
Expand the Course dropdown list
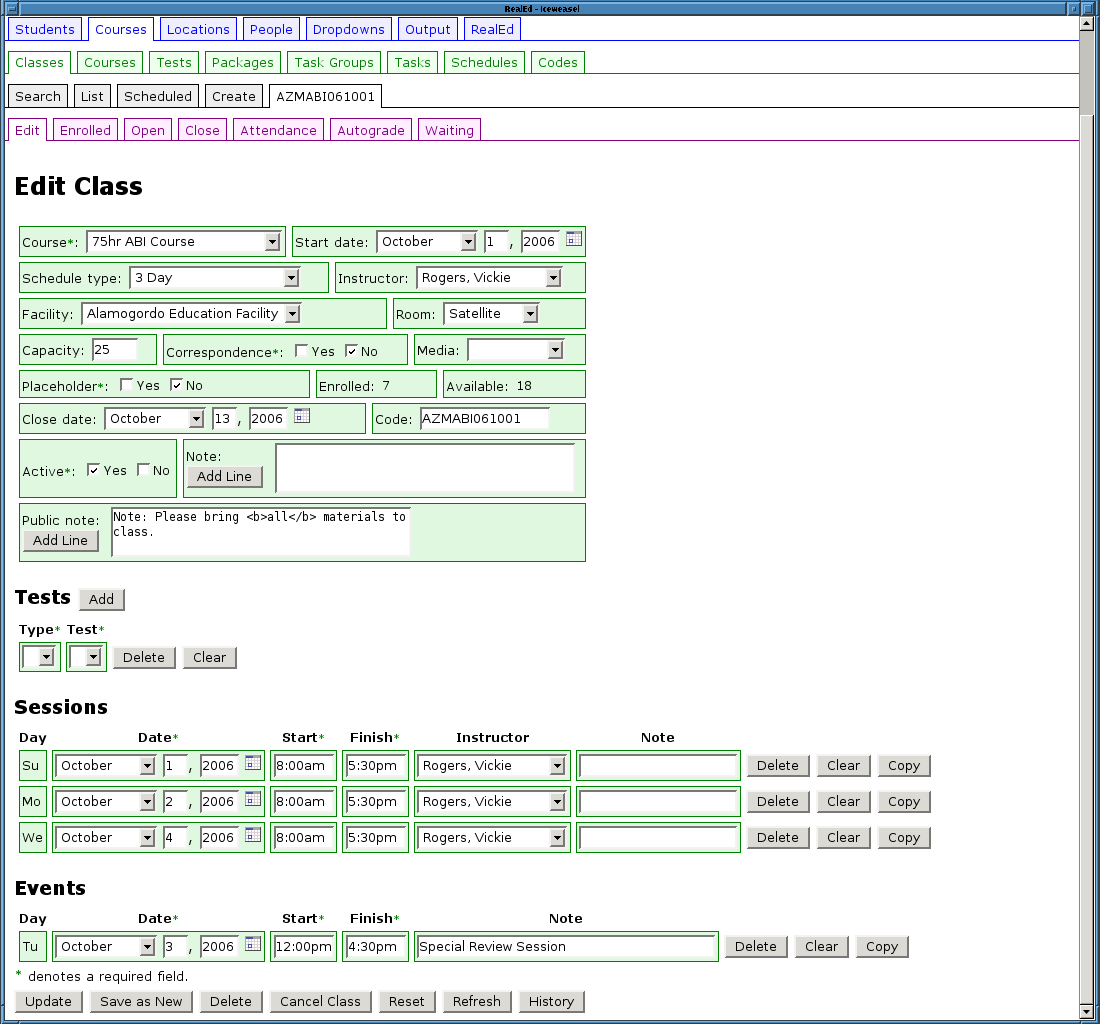coord(272,242)
